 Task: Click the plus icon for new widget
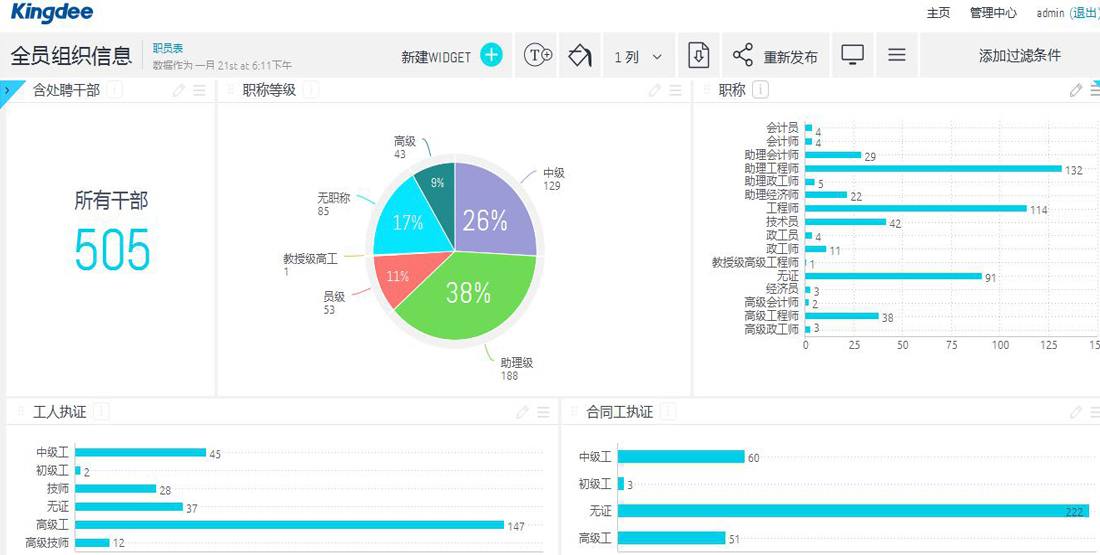(x=491, y=56)
